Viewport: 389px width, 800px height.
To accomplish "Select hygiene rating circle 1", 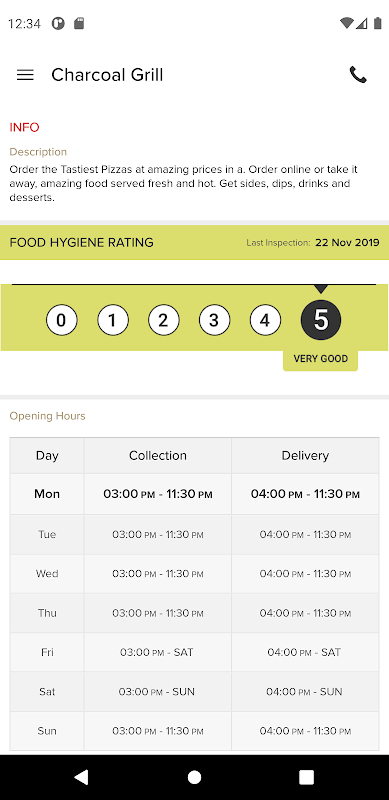I will coord(112,320).
